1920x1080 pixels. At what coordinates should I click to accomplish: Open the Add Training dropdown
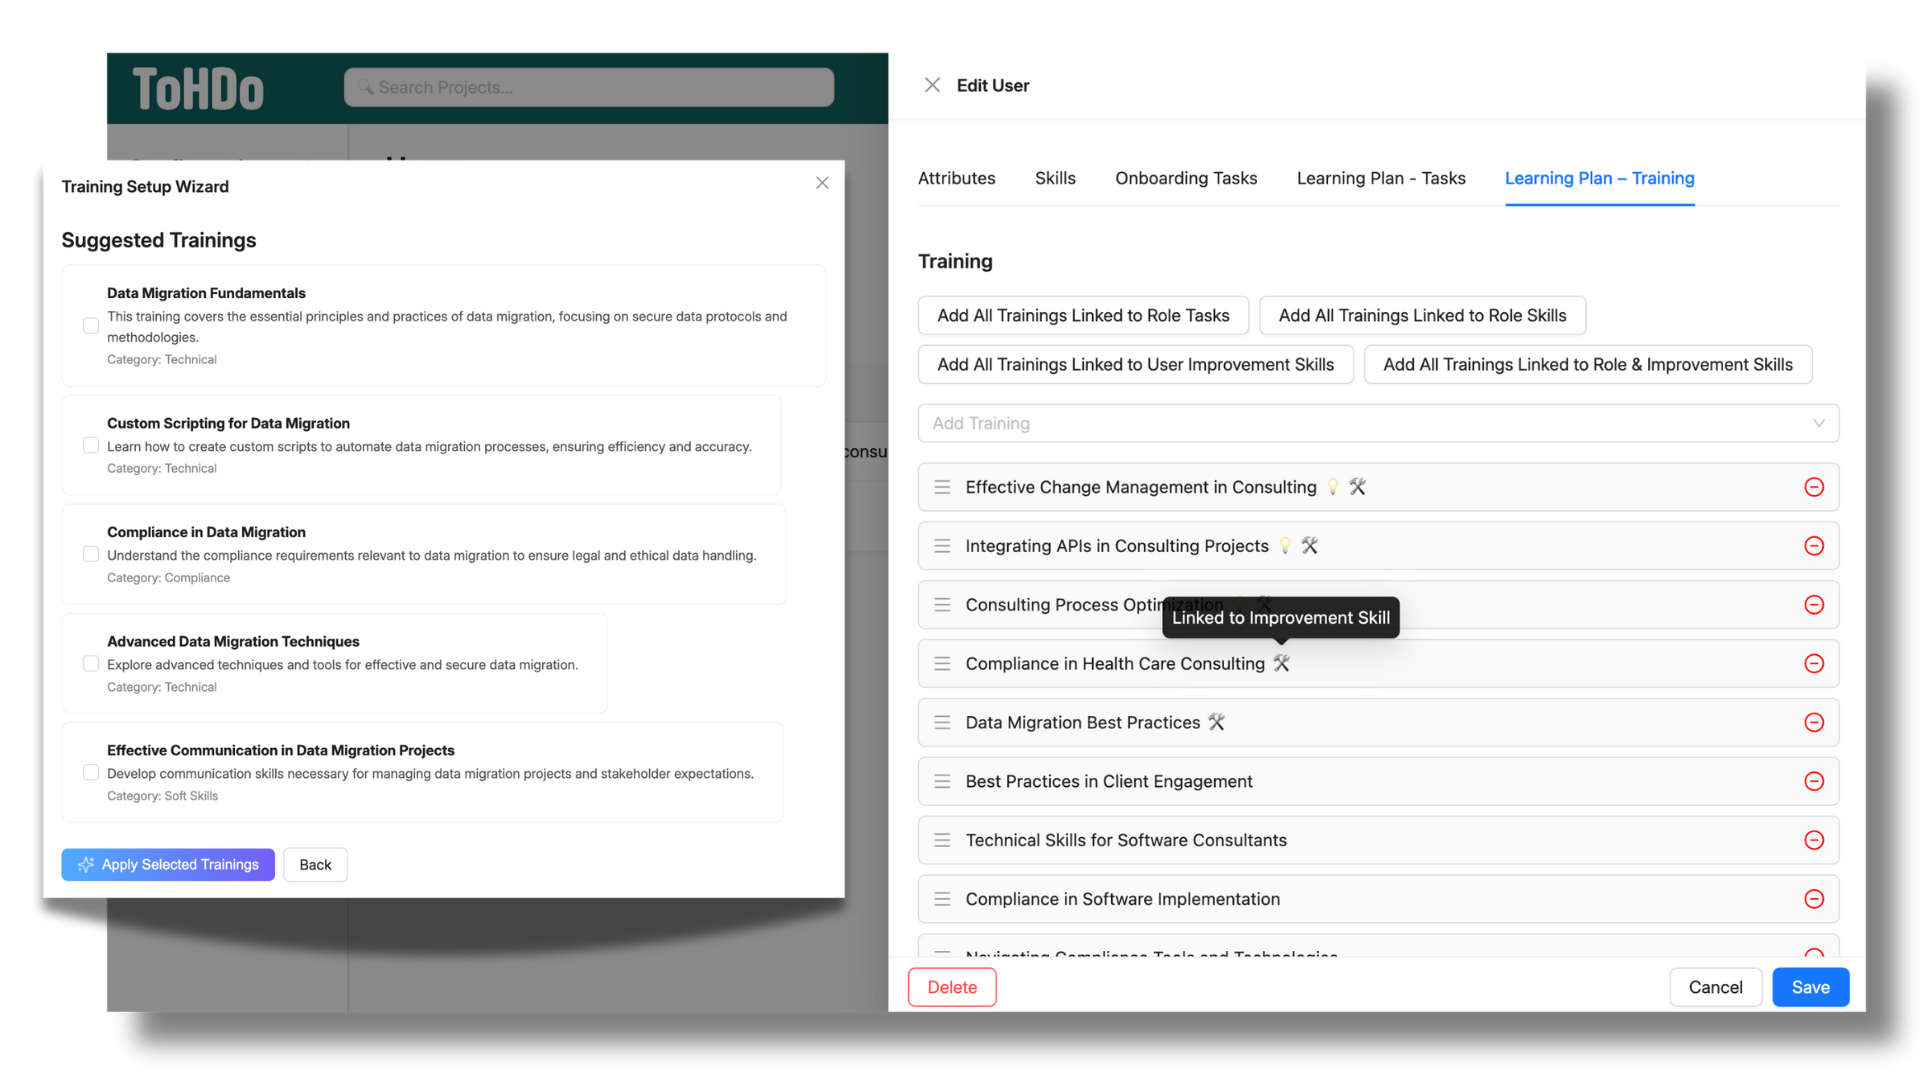point(1378,423)
